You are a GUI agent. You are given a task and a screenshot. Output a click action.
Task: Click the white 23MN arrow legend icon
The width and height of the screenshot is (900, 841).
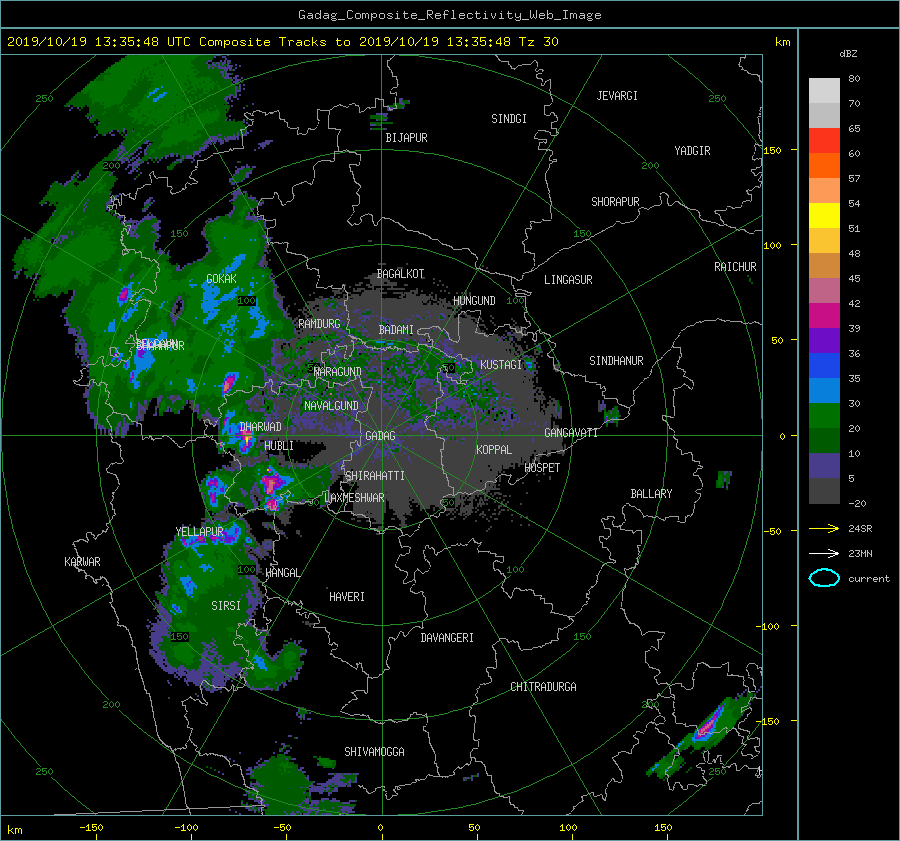(x=824, y=553)
